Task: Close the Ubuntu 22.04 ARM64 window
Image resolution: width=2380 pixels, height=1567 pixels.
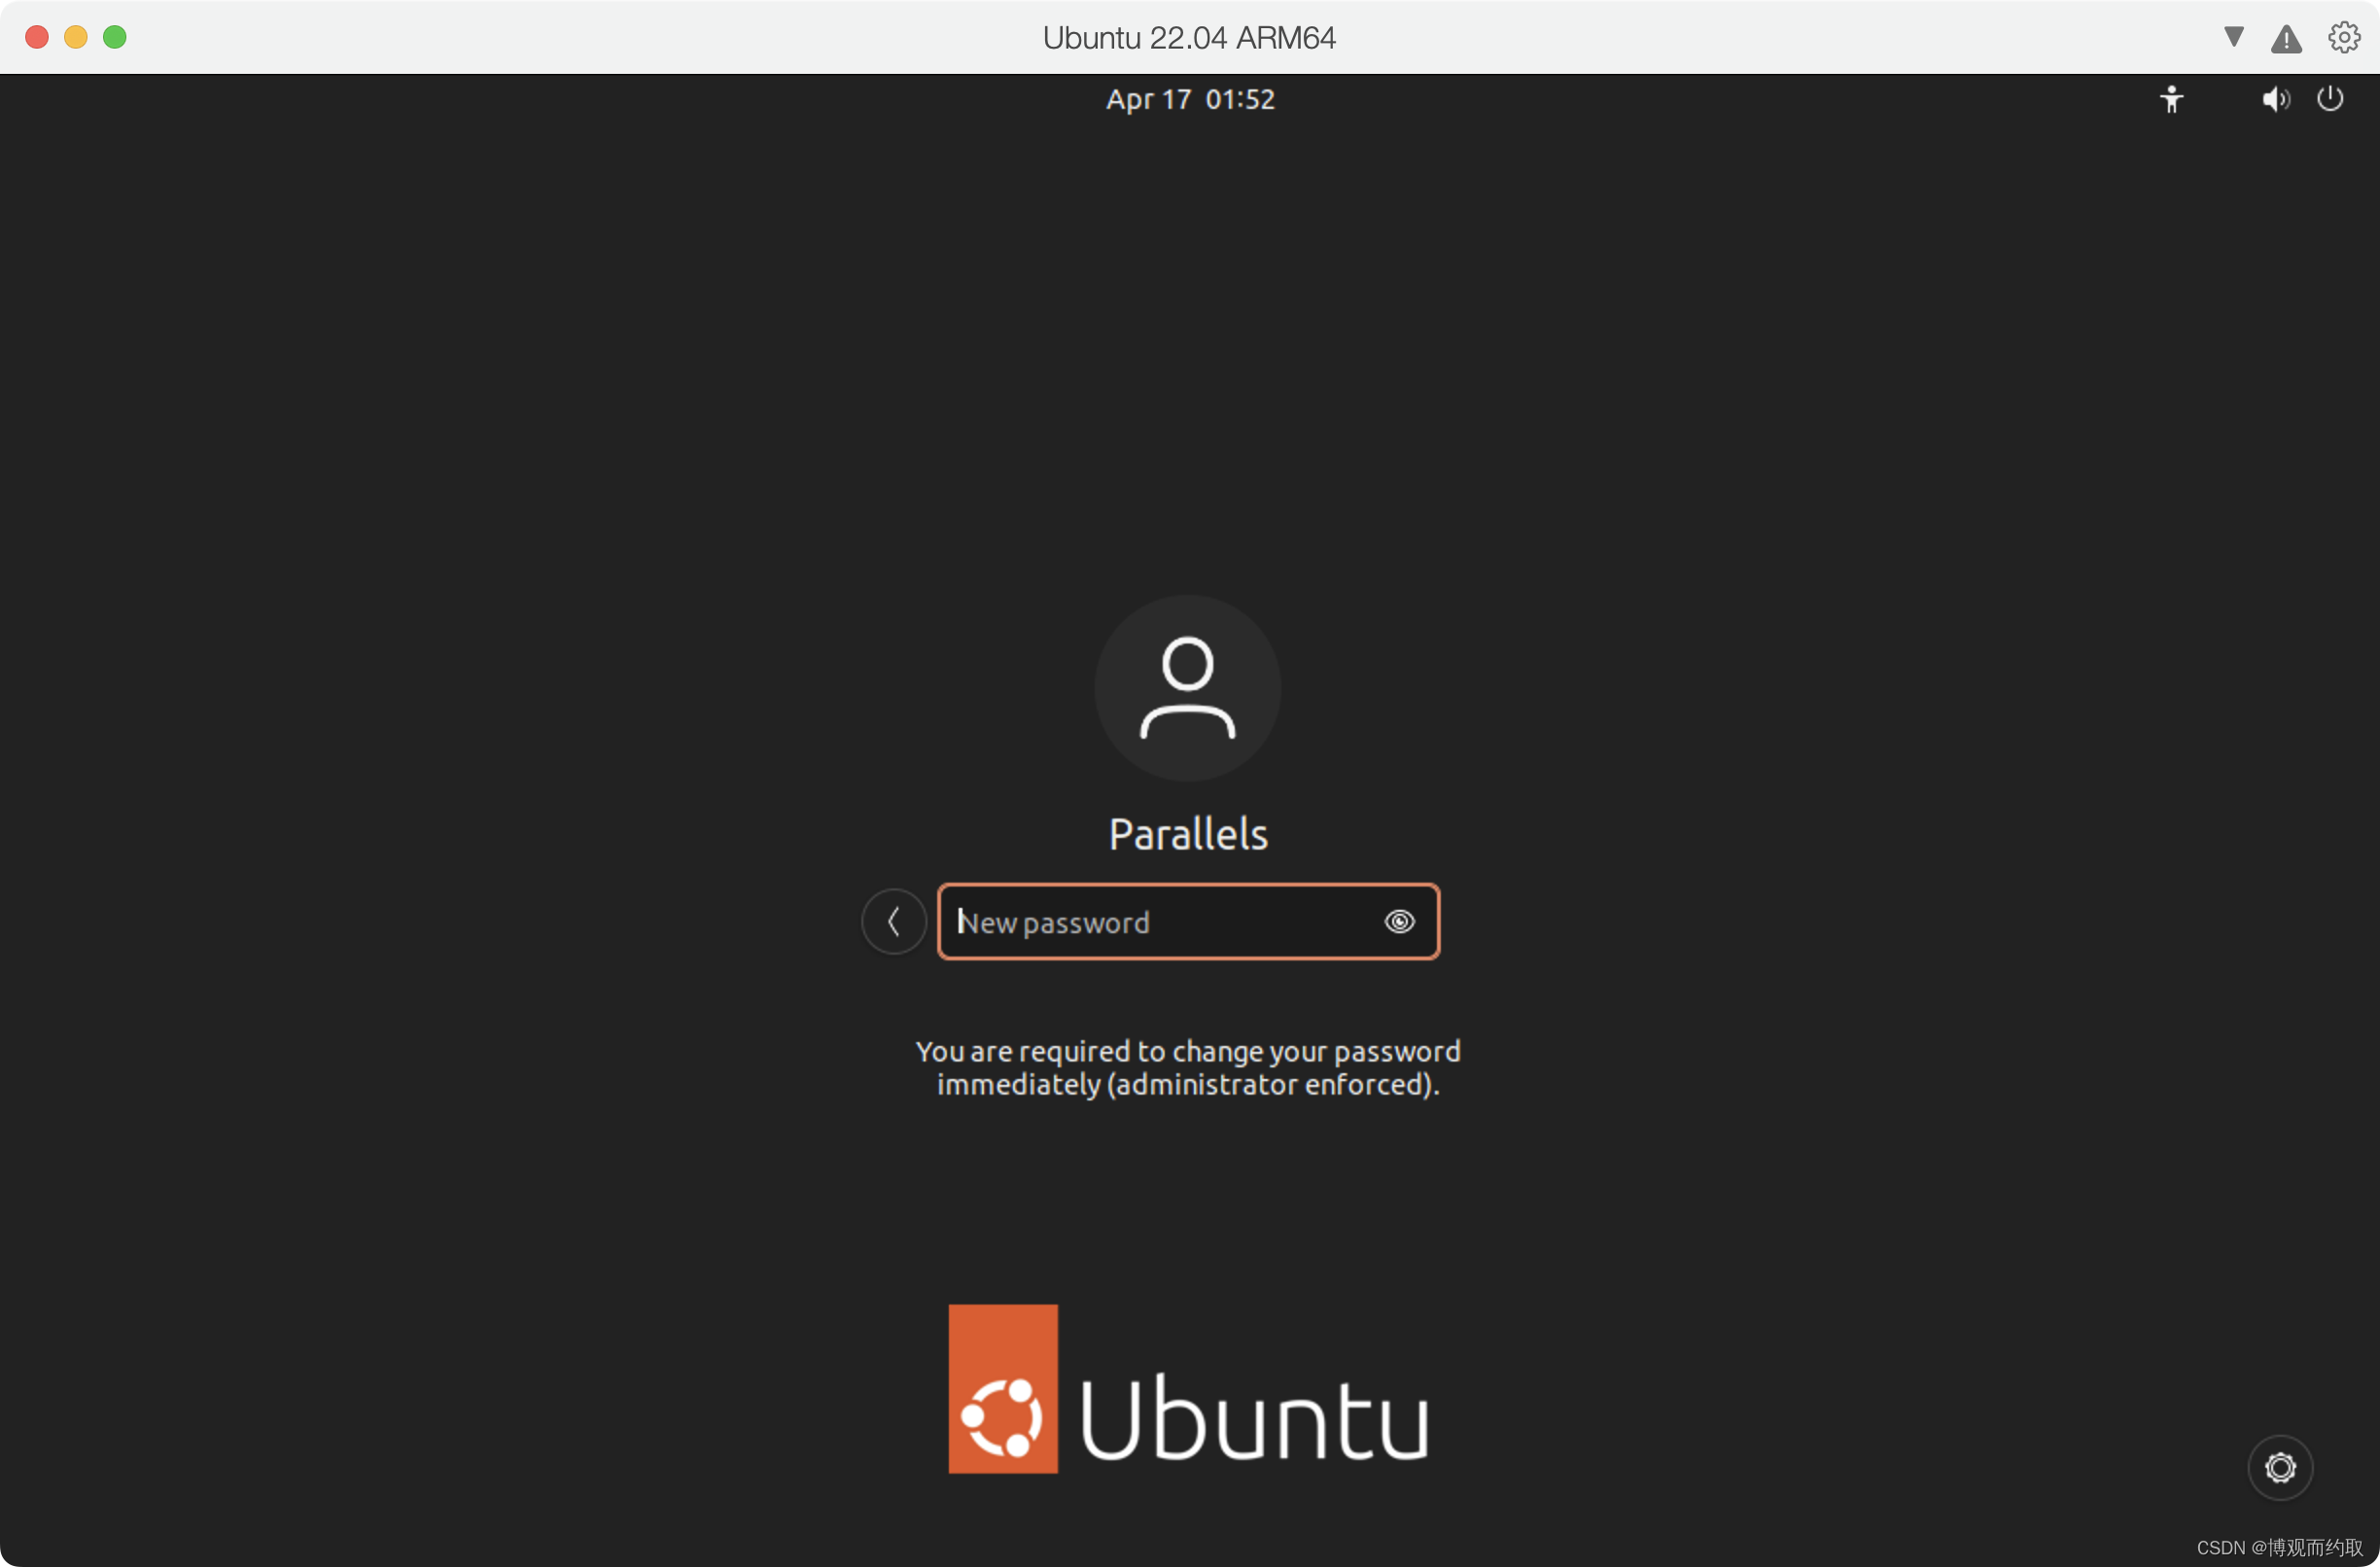Action: click(x=37, y=37)
